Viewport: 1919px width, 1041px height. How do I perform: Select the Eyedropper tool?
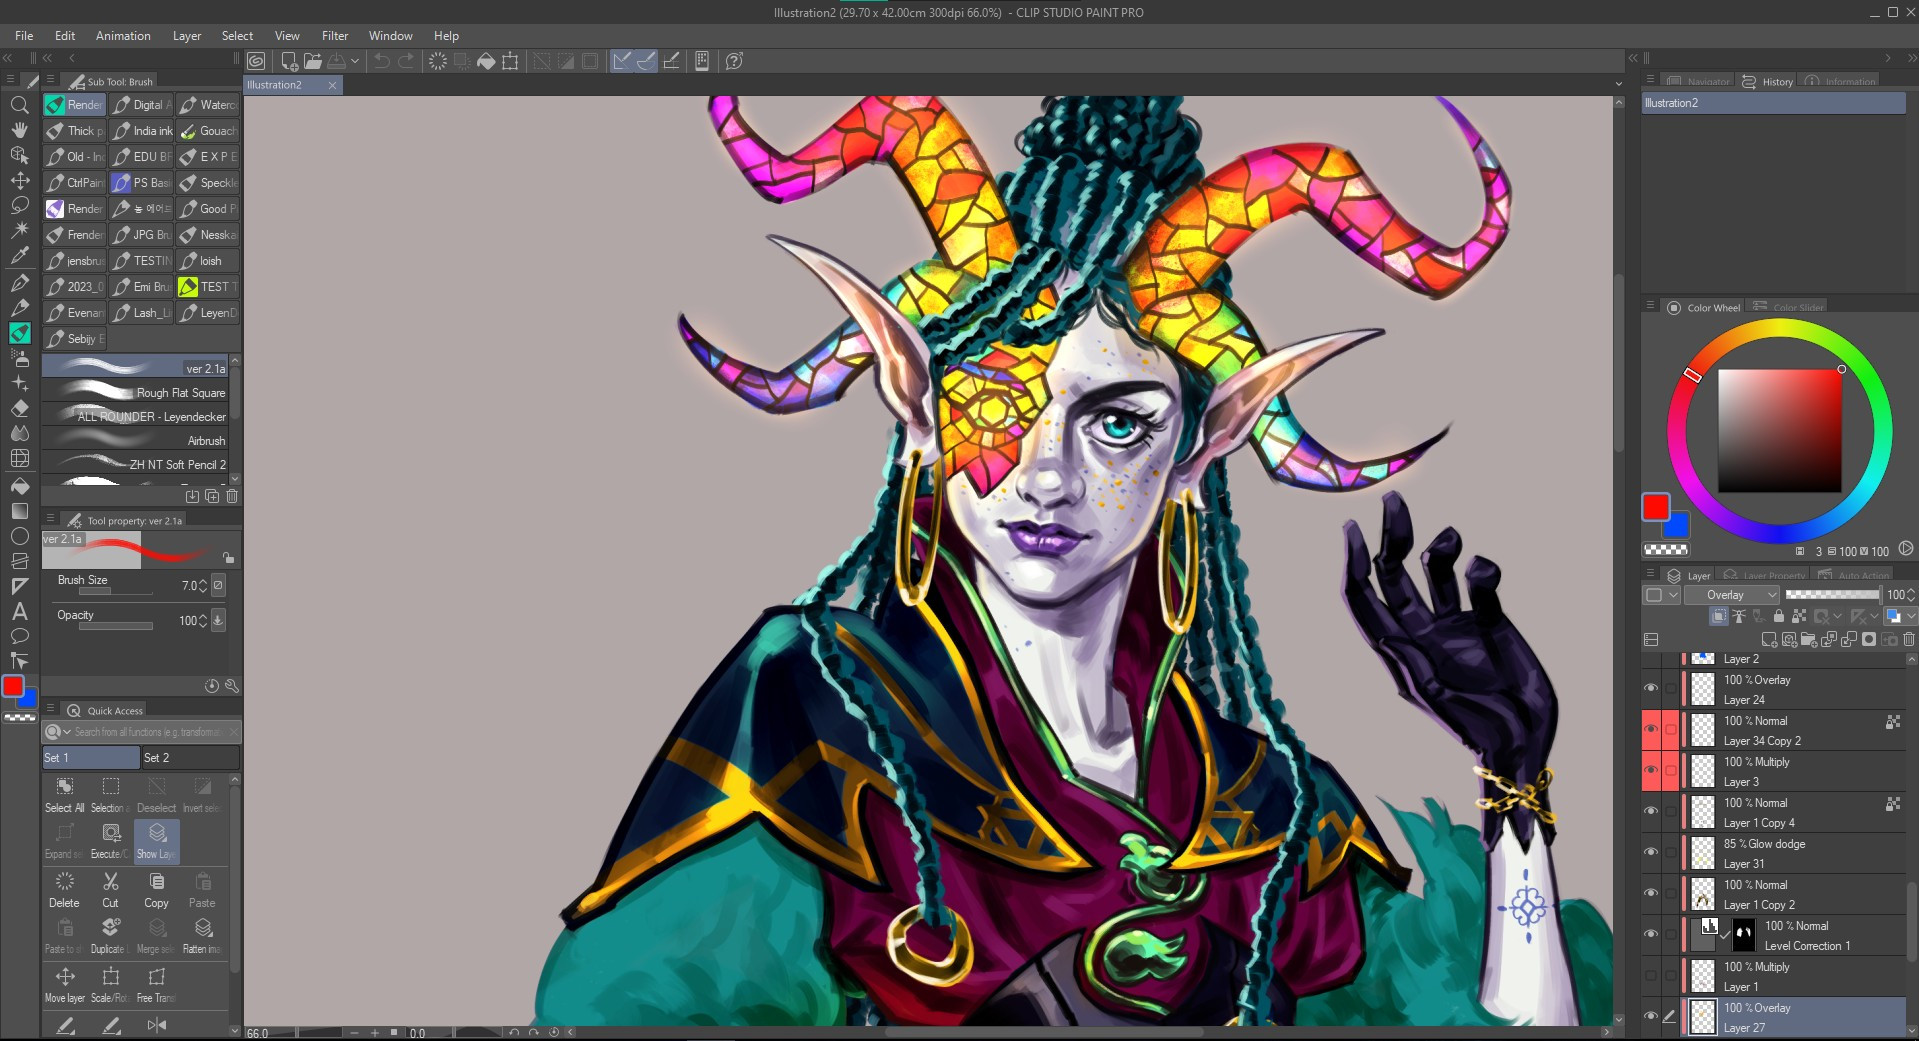(x=19, y=256)
